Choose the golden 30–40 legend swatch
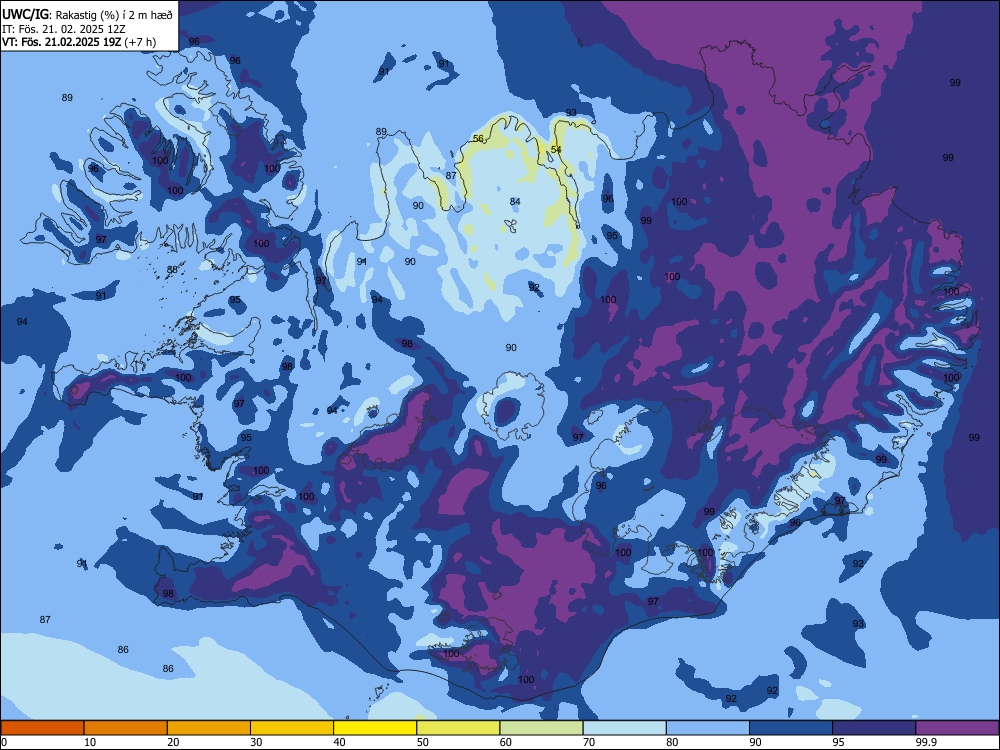This screenshot has width=1000, height=750. click(x=292, y=728)
